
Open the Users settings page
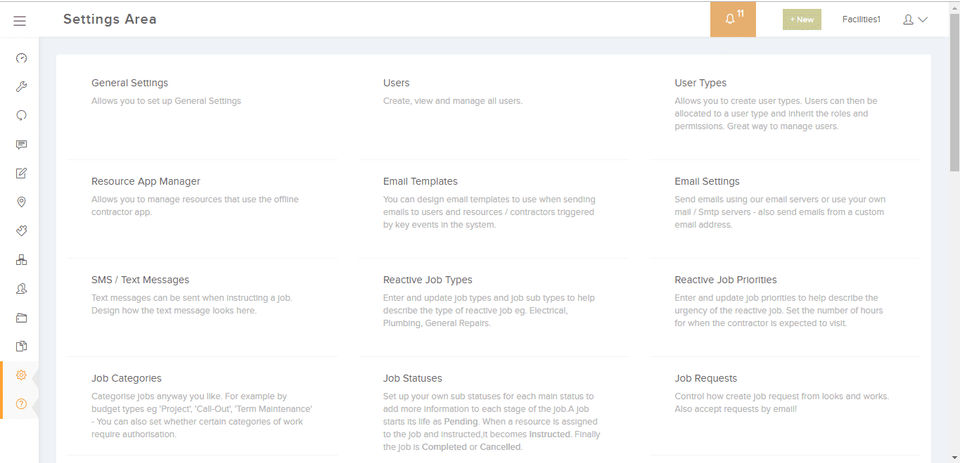point(396,83)
